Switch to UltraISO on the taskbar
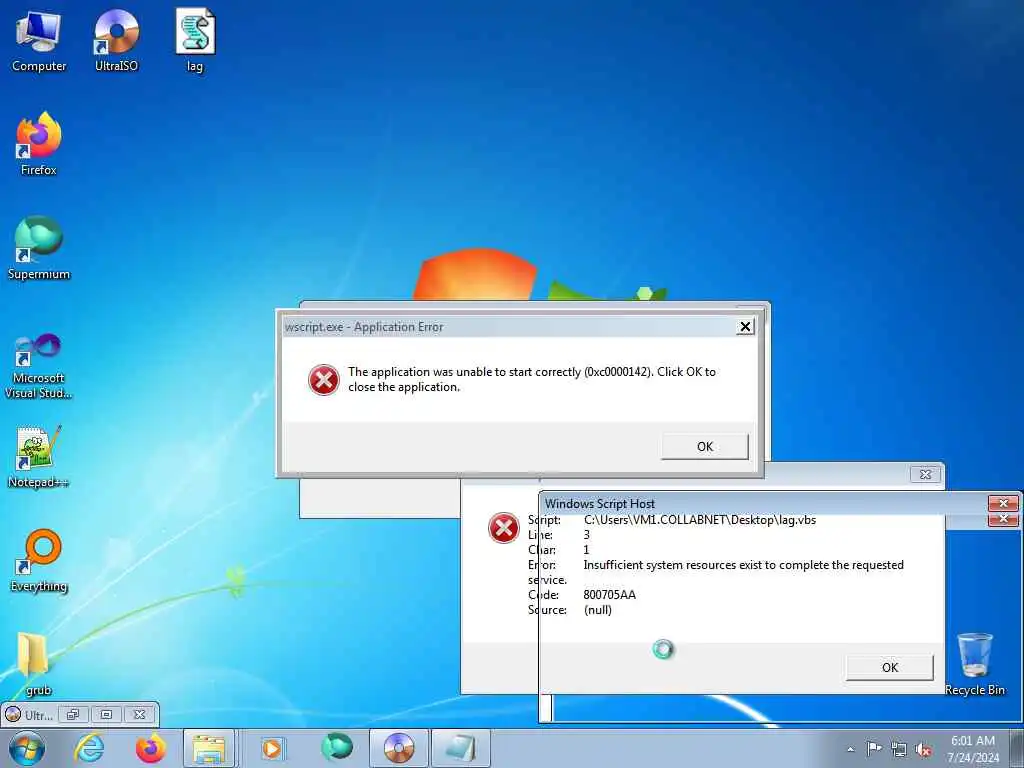 [398, 748]
